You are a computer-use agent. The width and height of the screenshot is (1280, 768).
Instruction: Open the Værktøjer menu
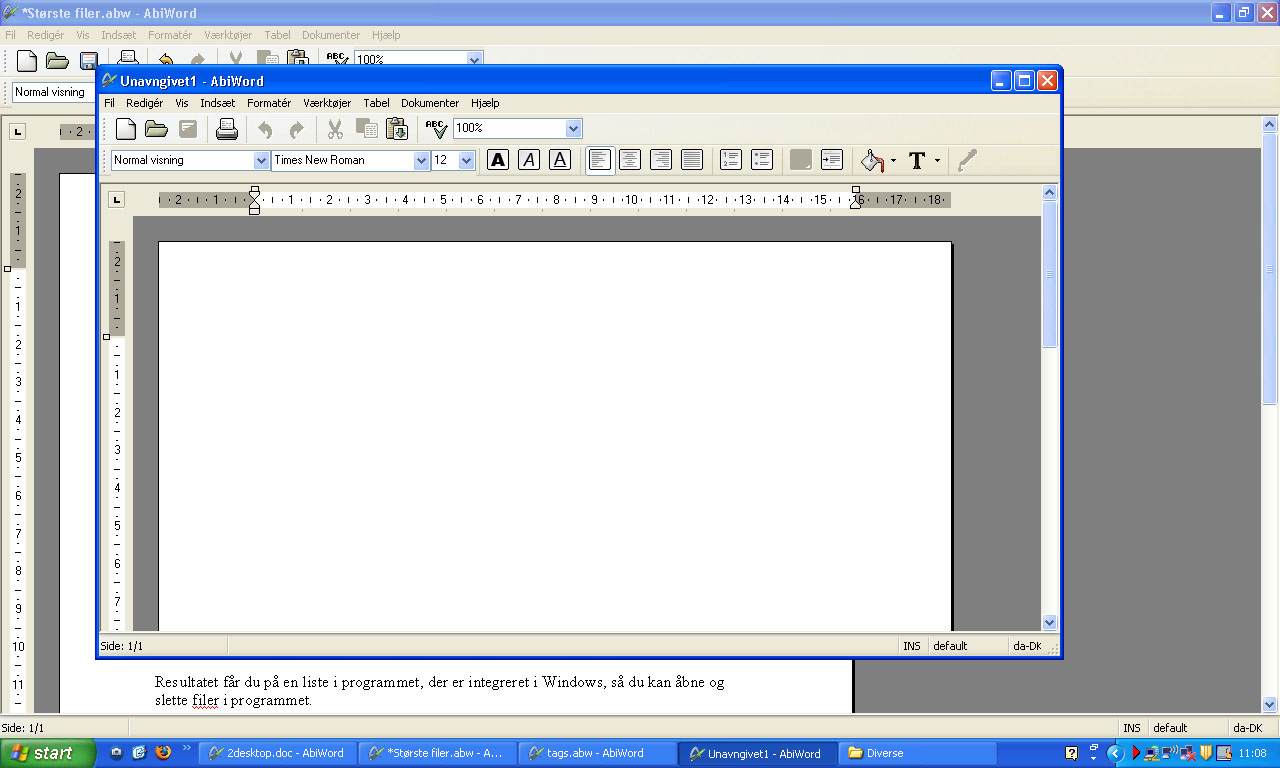point(327,103)
